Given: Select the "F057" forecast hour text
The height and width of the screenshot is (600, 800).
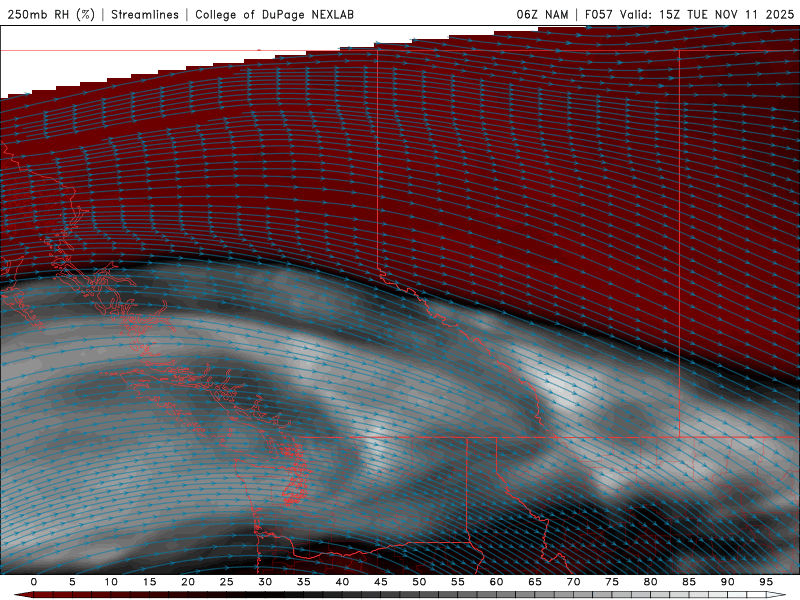Looking at the screenshot, I should (x=599, y=14).
